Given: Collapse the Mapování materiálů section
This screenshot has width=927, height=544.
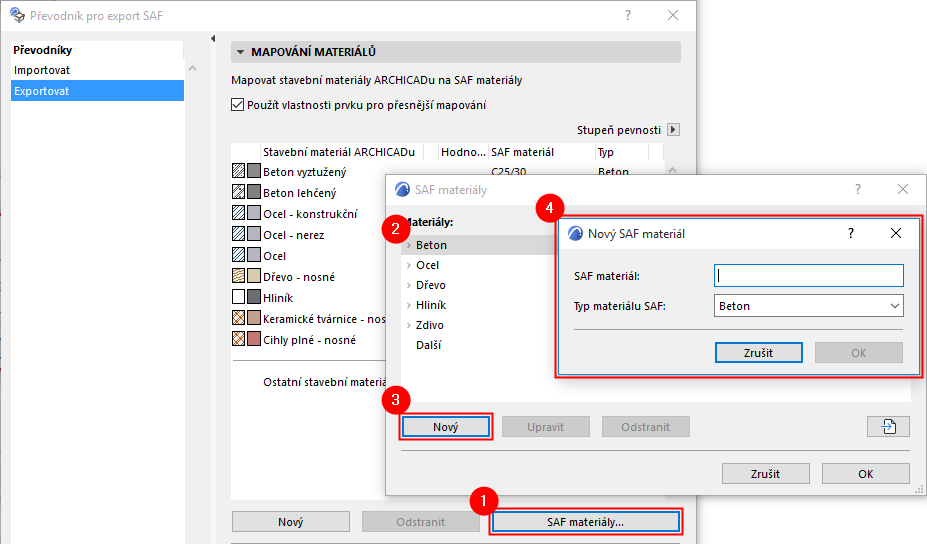Looking at the screenshot, I should (241, 52).
